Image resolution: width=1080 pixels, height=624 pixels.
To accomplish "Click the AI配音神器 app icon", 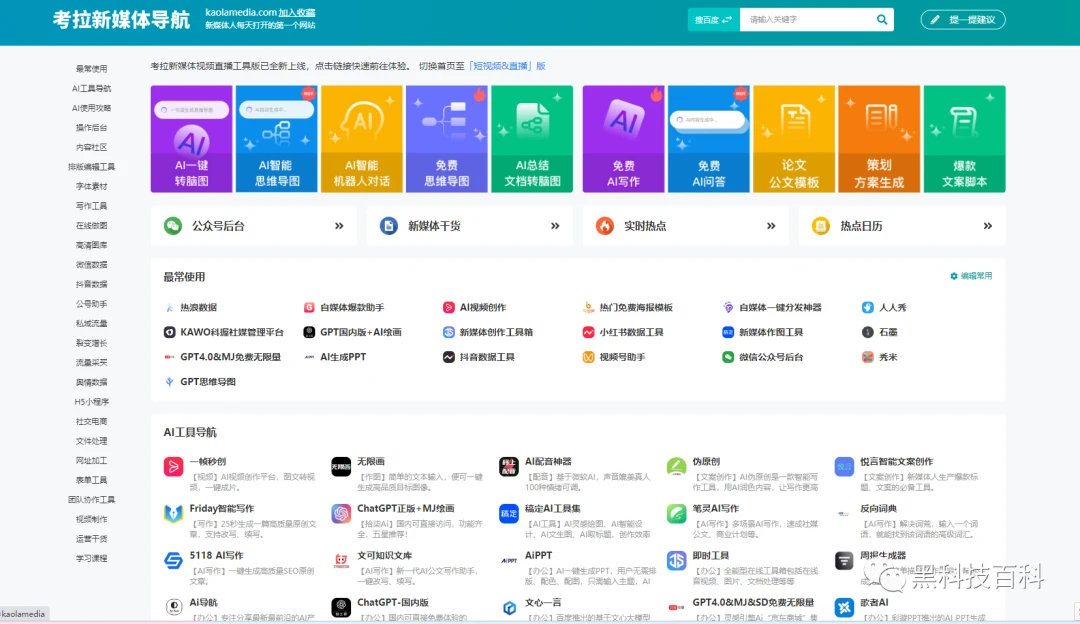I will click(x=508, y=466).
